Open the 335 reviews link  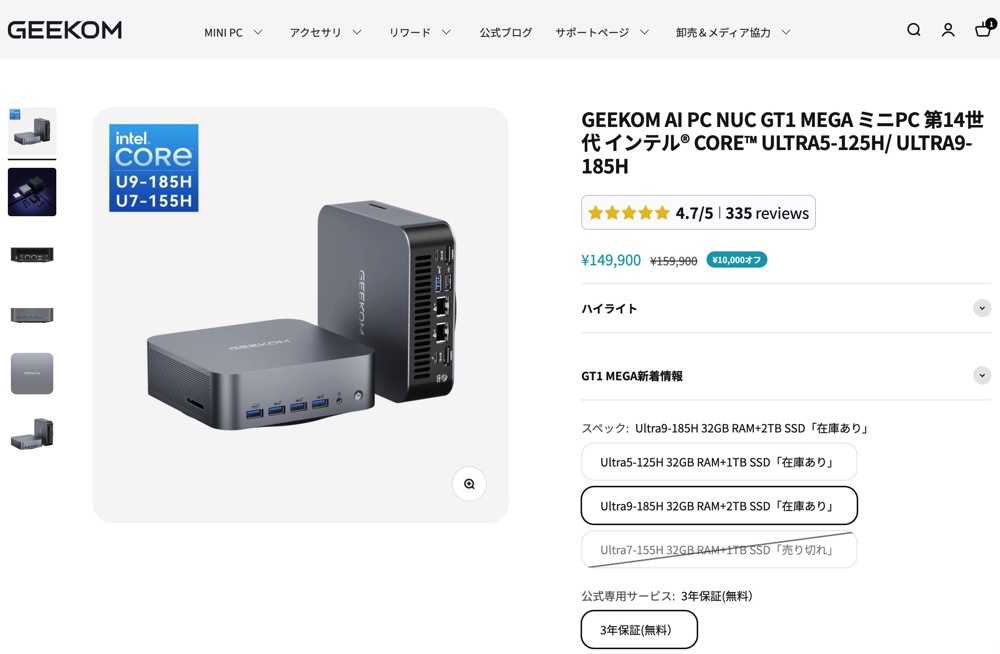coord(767,213)
